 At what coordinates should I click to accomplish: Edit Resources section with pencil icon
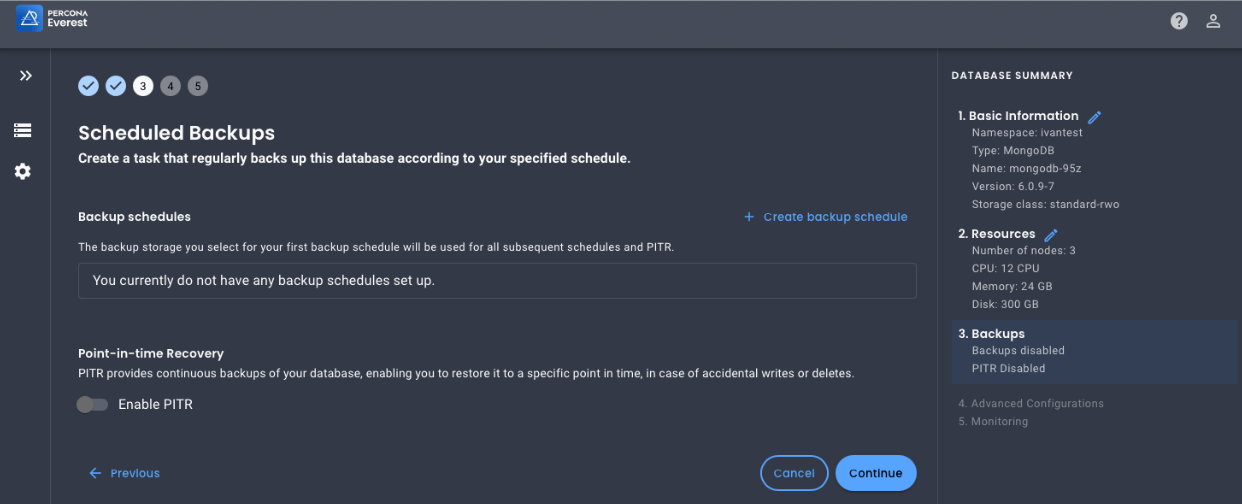coord(1051,235)
